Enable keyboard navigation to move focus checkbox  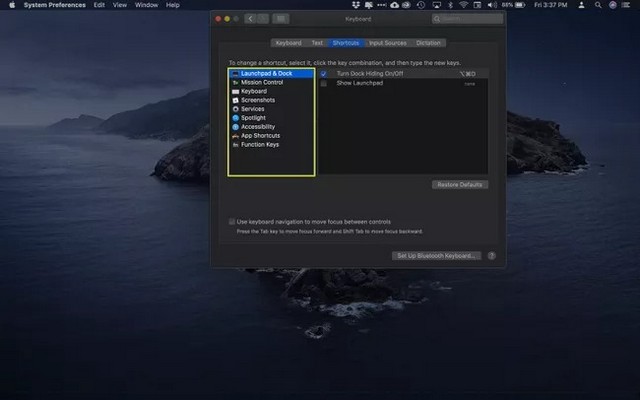[x=232, y=222]
